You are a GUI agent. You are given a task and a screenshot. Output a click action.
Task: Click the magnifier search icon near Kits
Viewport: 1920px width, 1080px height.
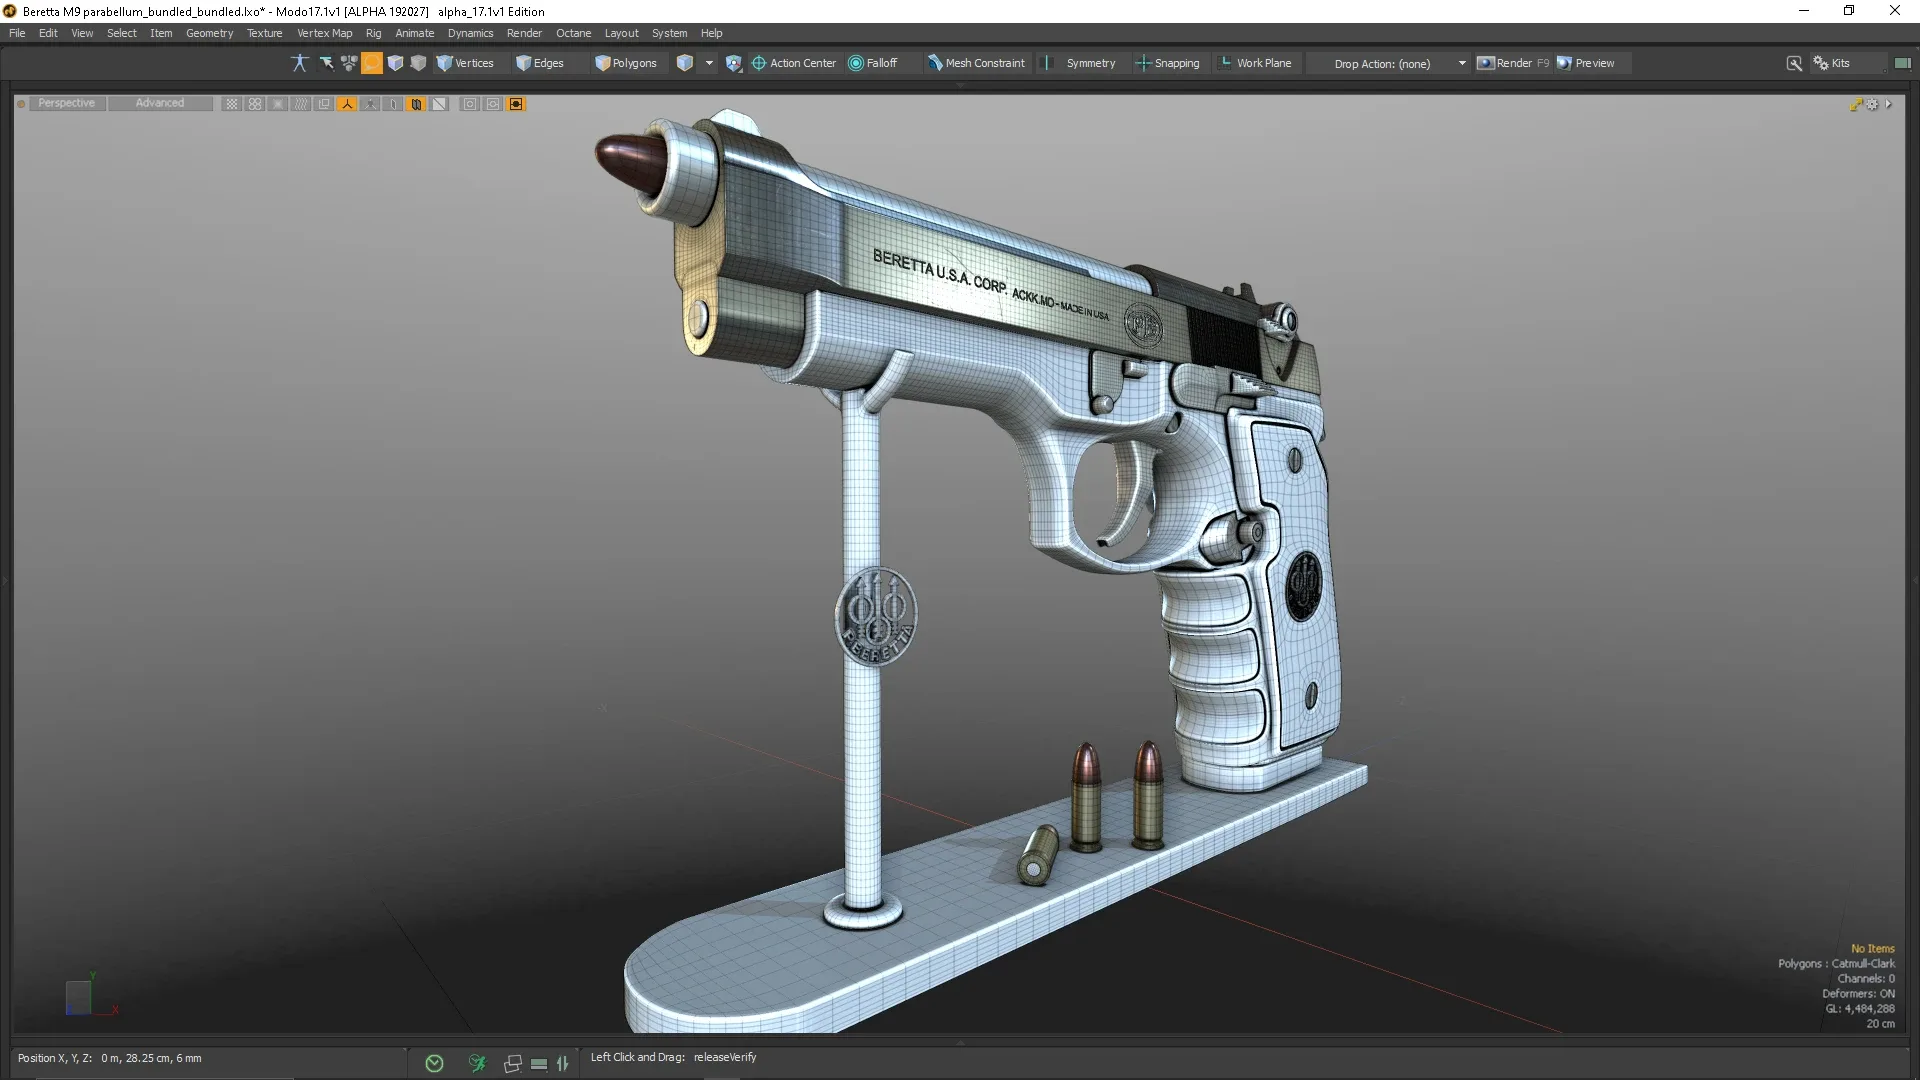[x=1794, y=63]
